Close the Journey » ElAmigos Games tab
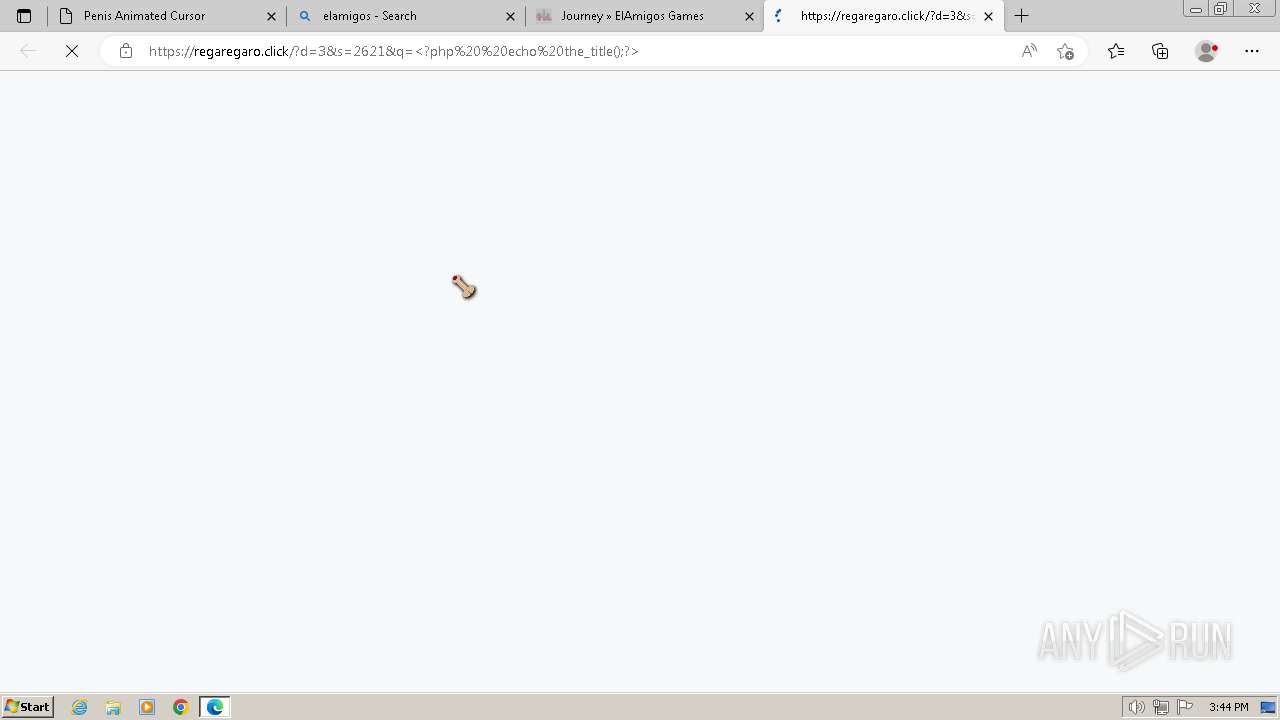Screen dimensions: 1280x720 coord(750,16)
